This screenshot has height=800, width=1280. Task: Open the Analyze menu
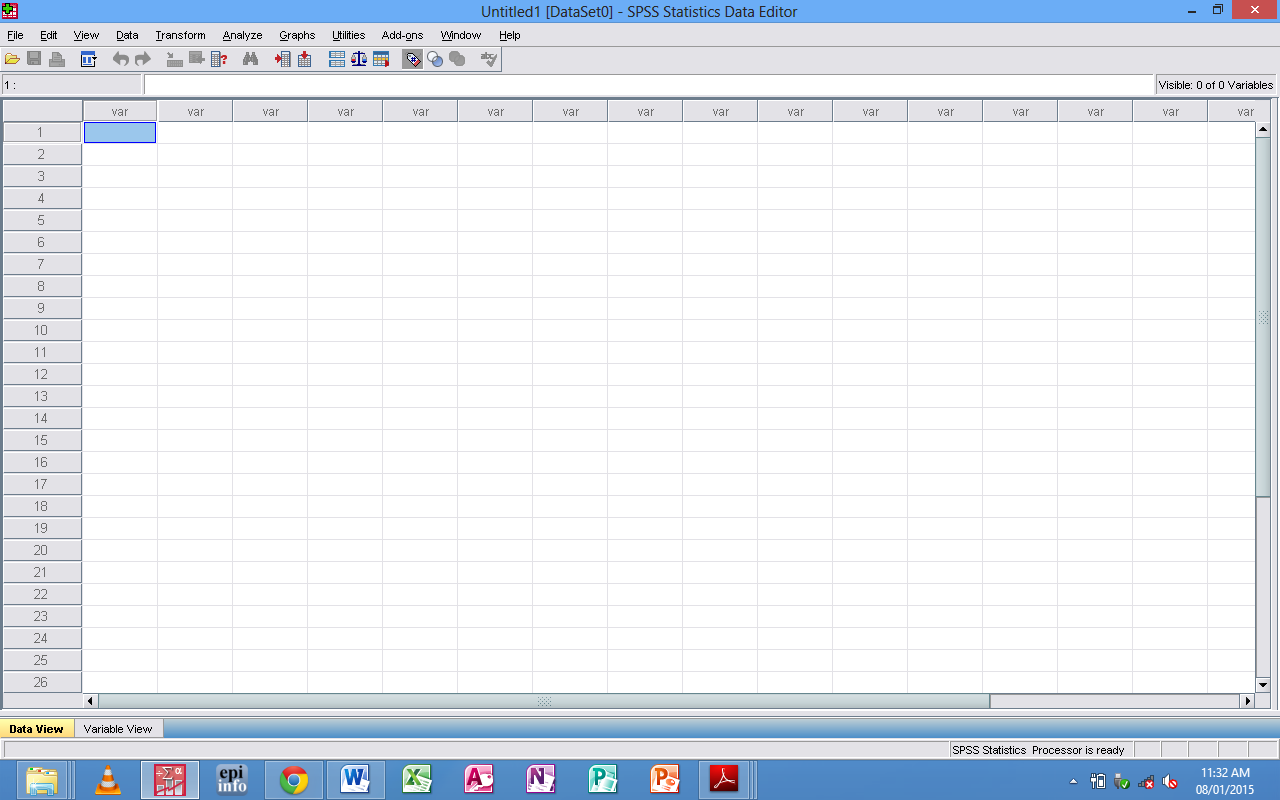point(242,35)
